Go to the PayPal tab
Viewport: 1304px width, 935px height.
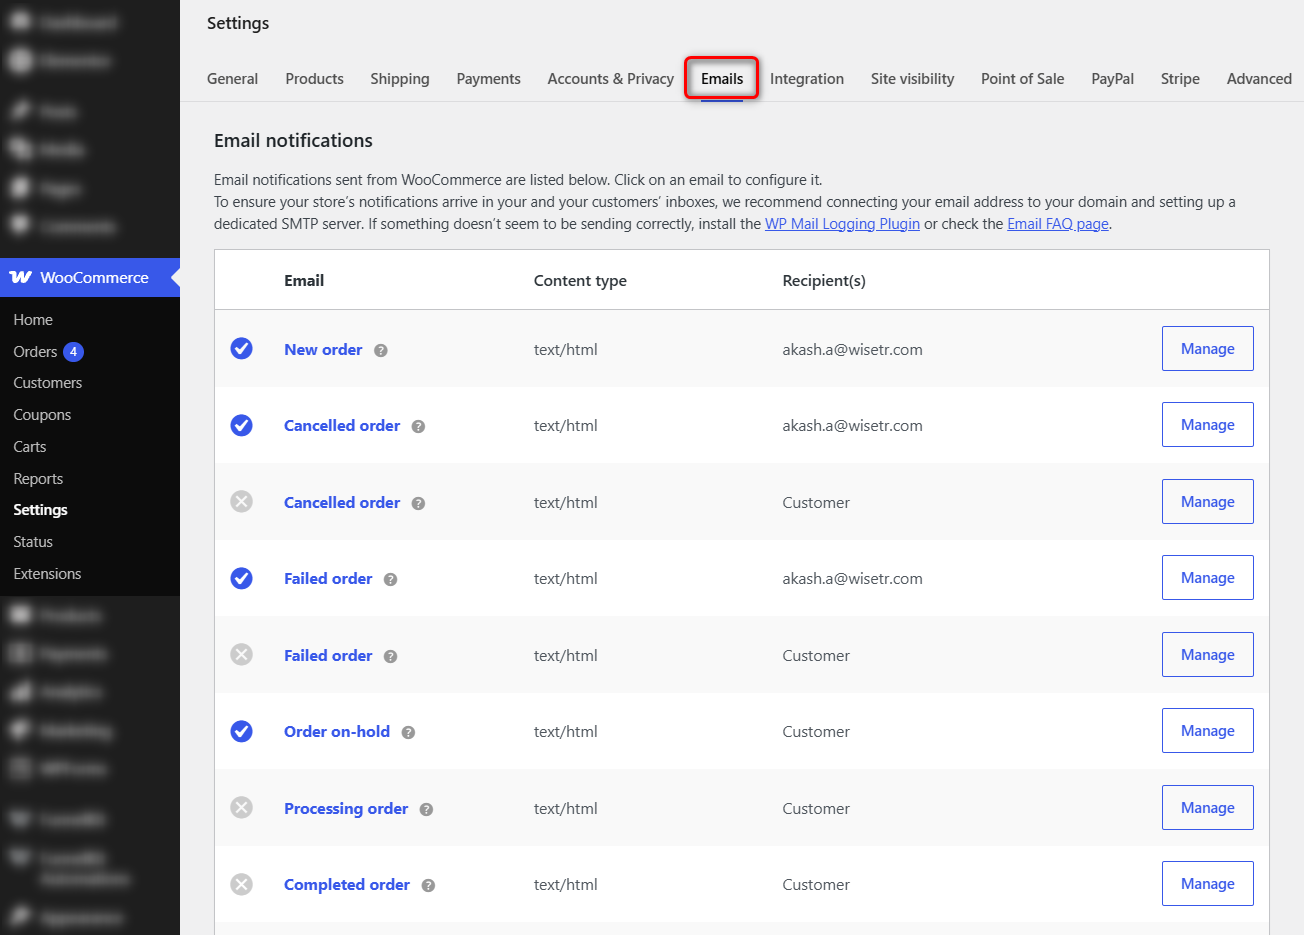(1112, 79)
